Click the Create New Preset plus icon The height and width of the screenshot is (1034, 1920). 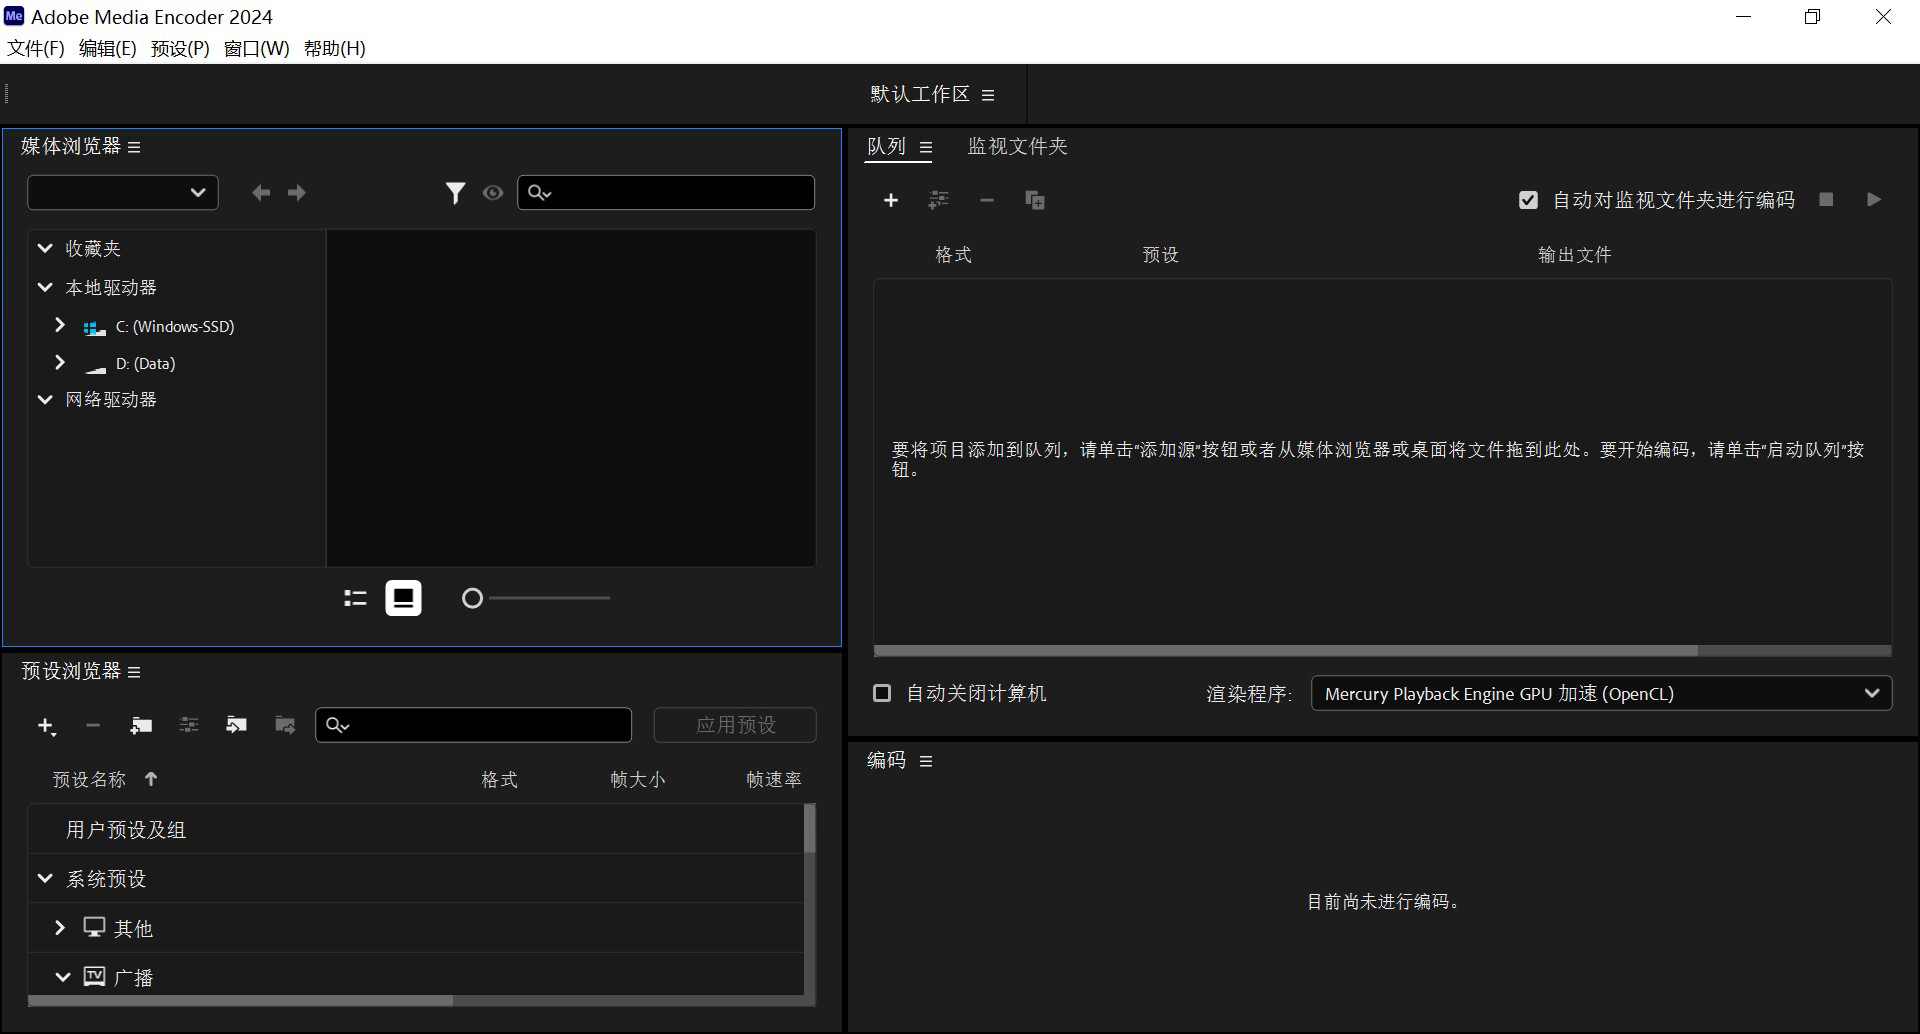tap(46, 726)
